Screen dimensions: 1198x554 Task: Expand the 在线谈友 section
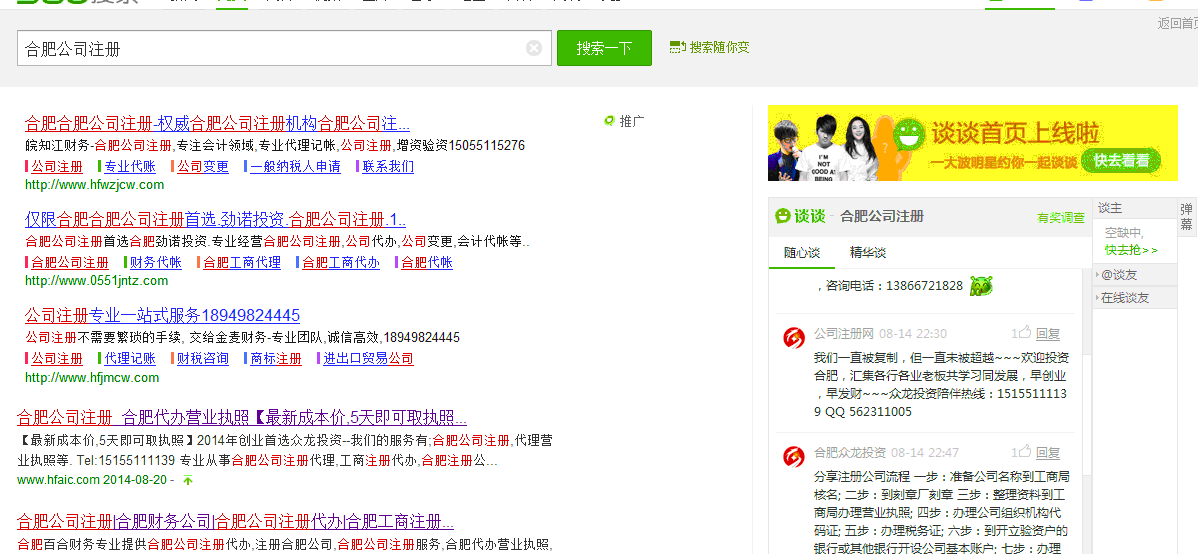1124,298
